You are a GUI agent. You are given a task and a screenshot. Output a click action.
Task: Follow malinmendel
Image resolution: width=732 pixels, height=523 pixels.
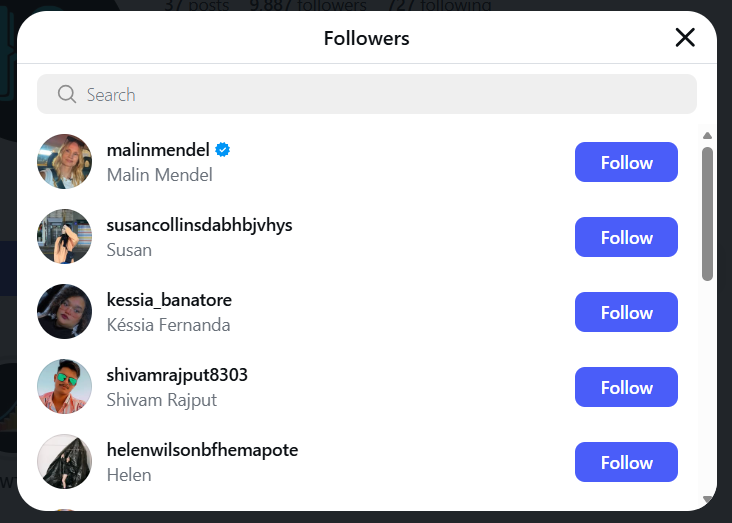[626, 162]
